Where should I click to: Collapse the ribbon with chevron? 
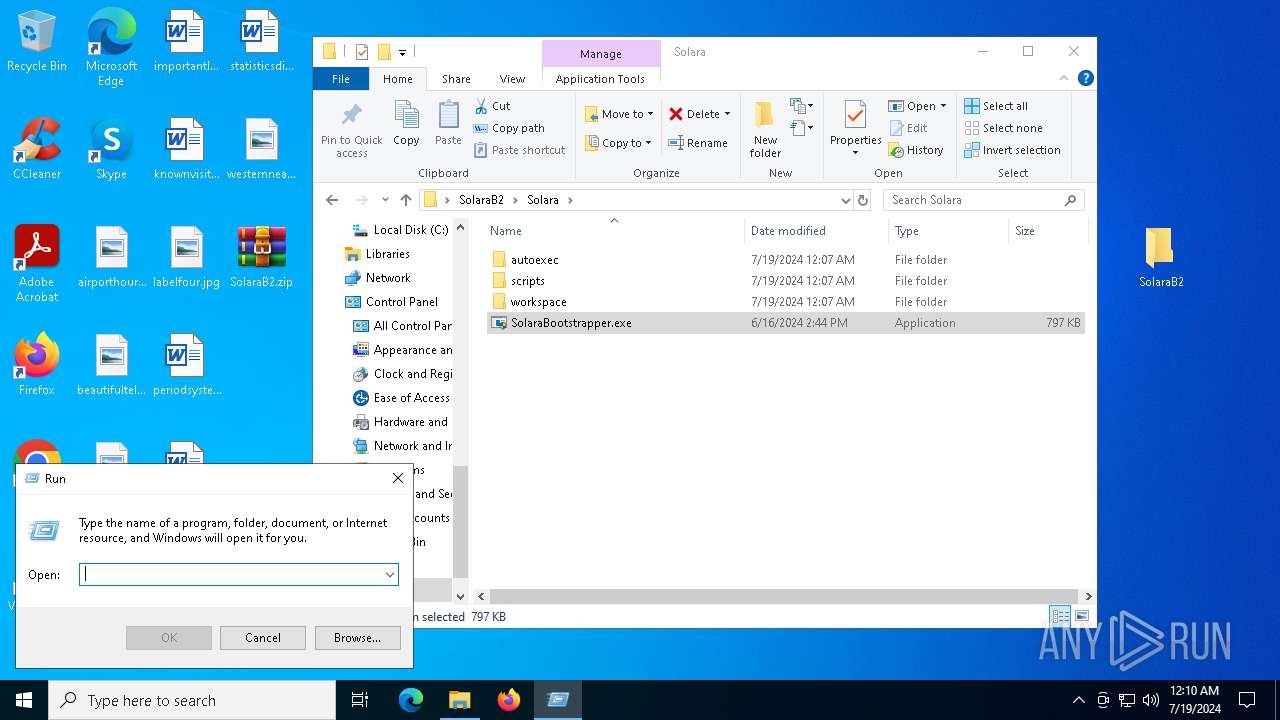click(x=1064, y=78)
